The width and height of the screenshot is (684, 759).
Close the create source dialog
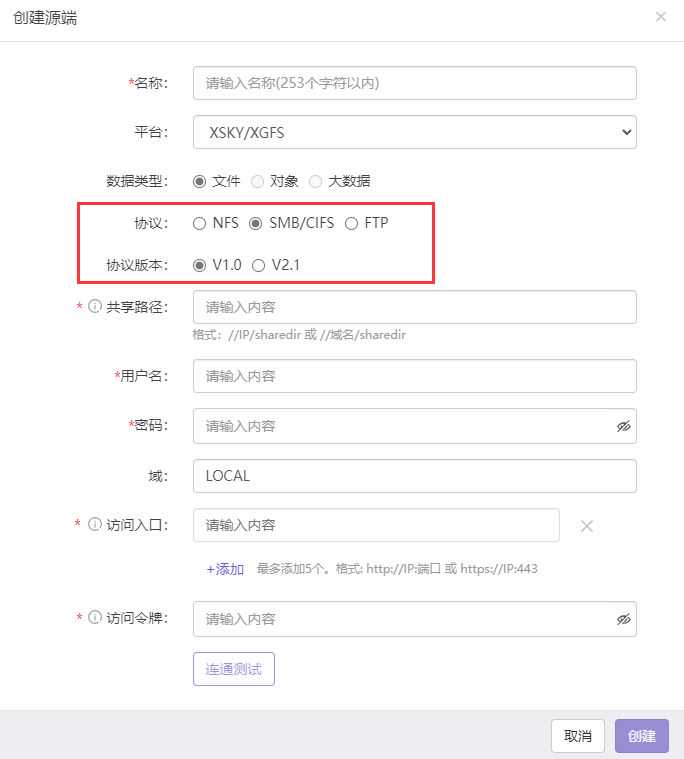[660, 17]
